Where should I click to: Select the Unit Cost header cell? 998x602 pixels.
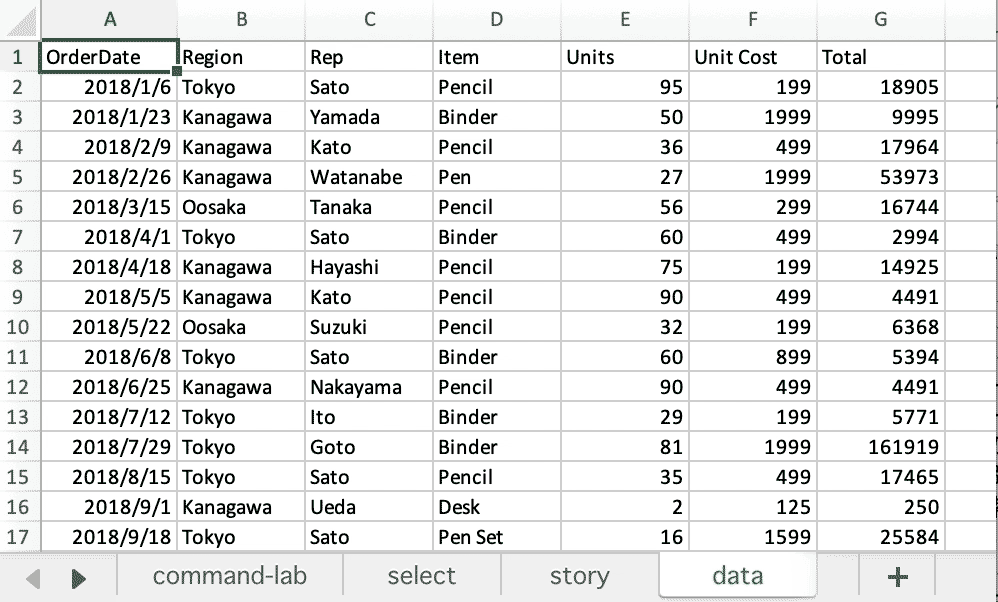752,57
